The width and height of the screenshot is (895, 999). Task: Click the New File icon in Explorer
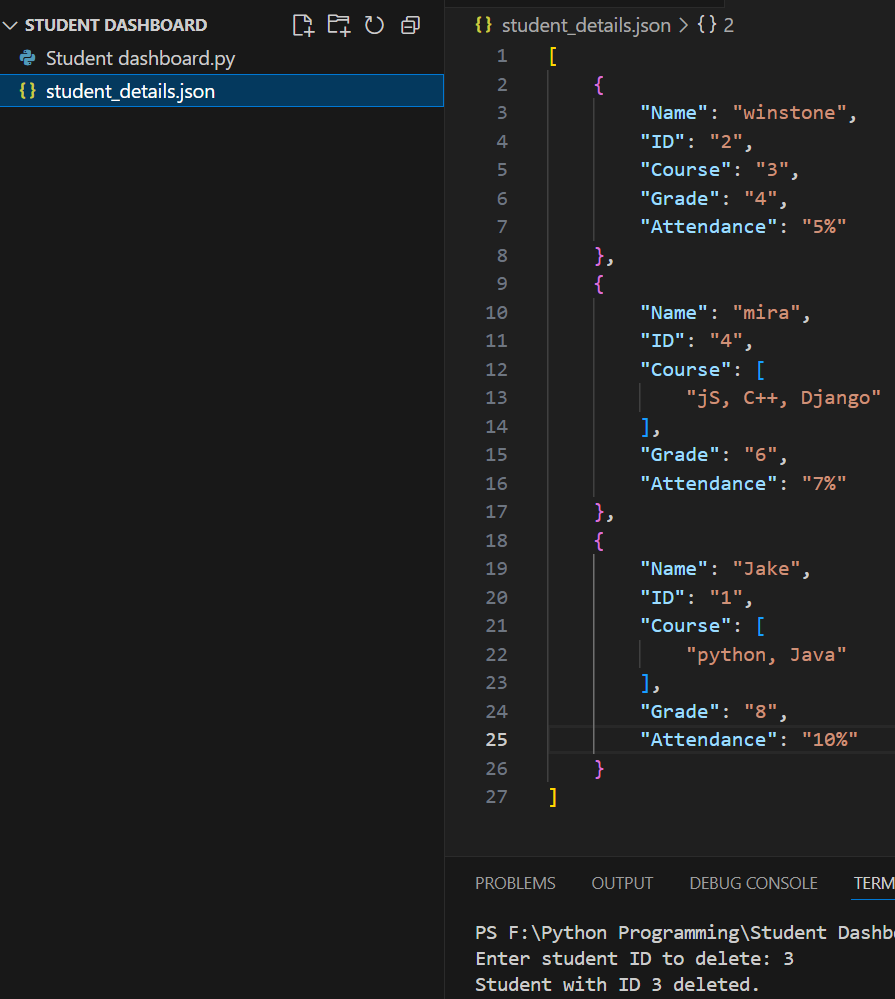302,25
